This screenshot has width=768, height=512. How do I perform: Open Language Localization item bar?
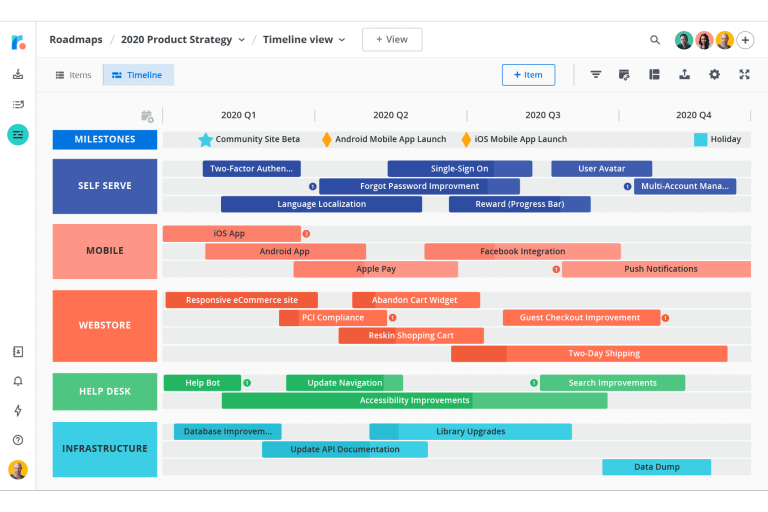321,204
